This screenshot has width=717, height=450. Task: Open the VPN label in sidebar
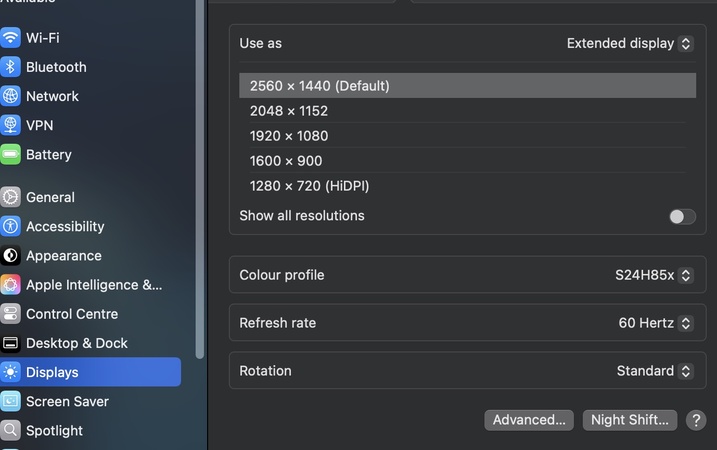pos(39,125)
